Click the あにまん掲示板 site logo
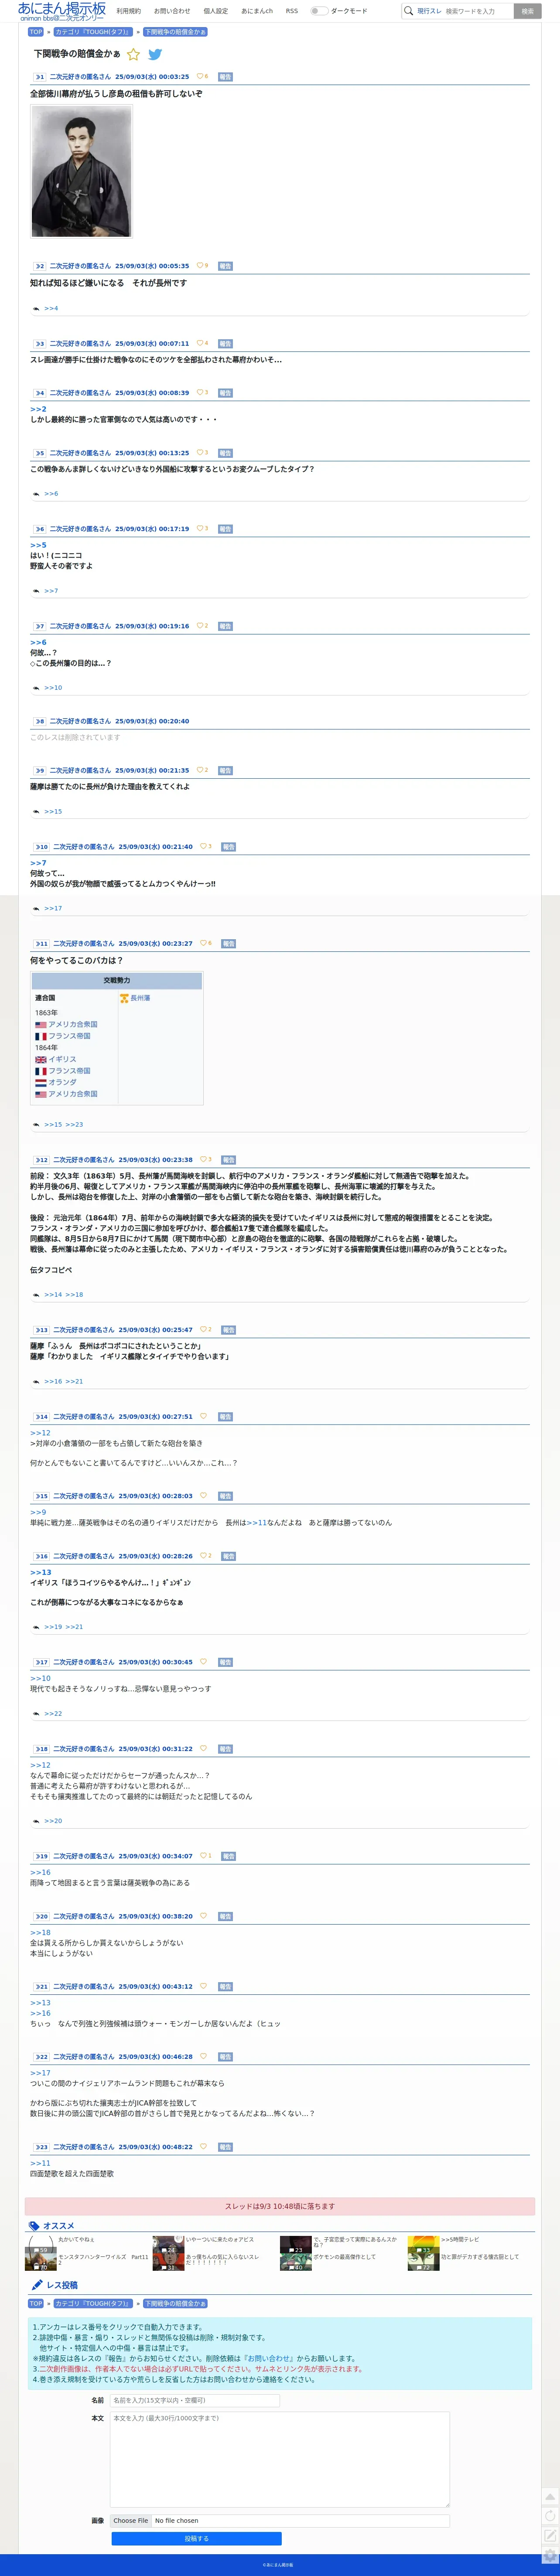The image size is (560, 2576). [x=62, y=11]
